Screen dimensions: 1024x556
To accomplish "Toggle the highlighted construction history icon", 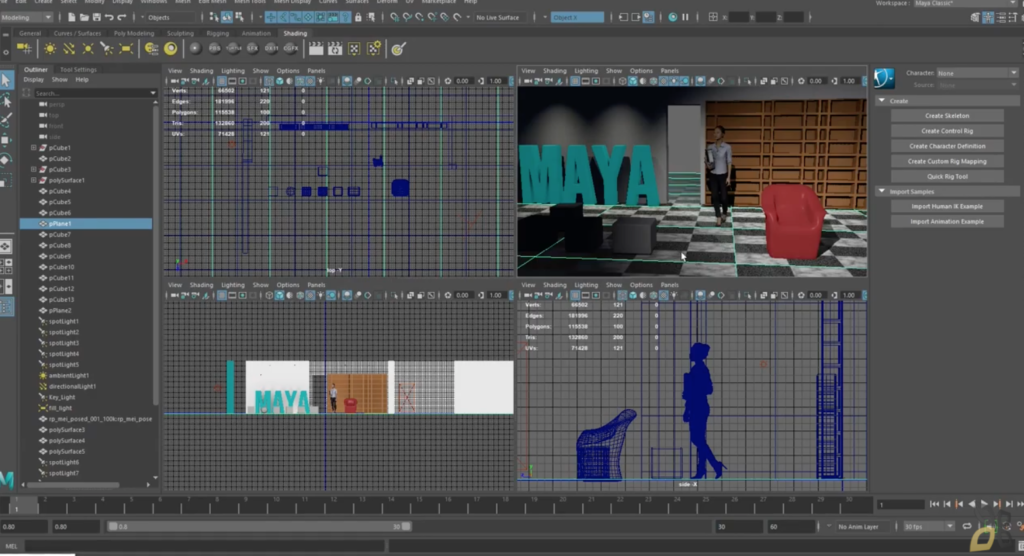I will click(x=648, y=18).
